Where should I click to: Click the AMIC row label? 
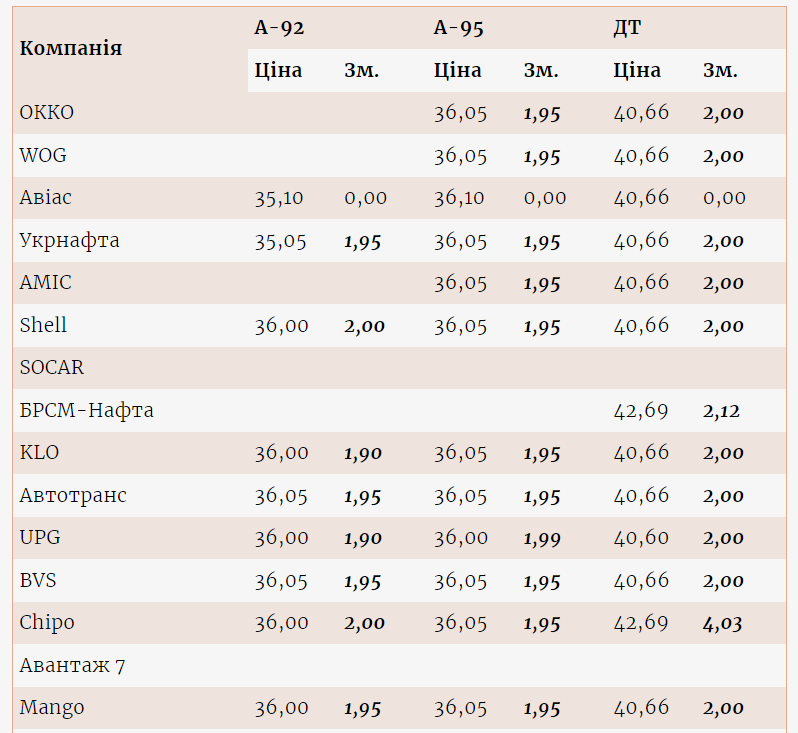coord(46,283)
